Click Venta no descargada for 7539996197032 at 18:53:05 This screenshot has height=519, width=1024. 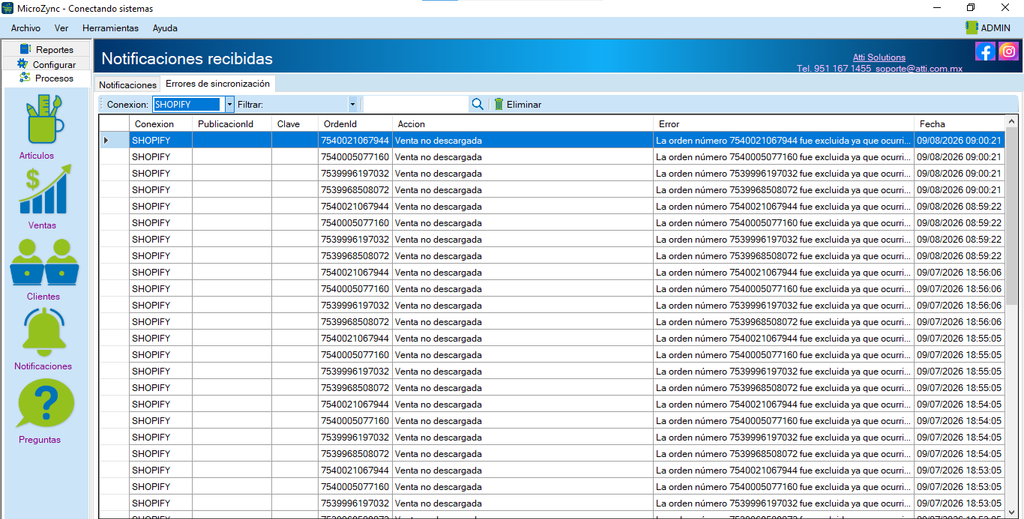coord(522,503)
